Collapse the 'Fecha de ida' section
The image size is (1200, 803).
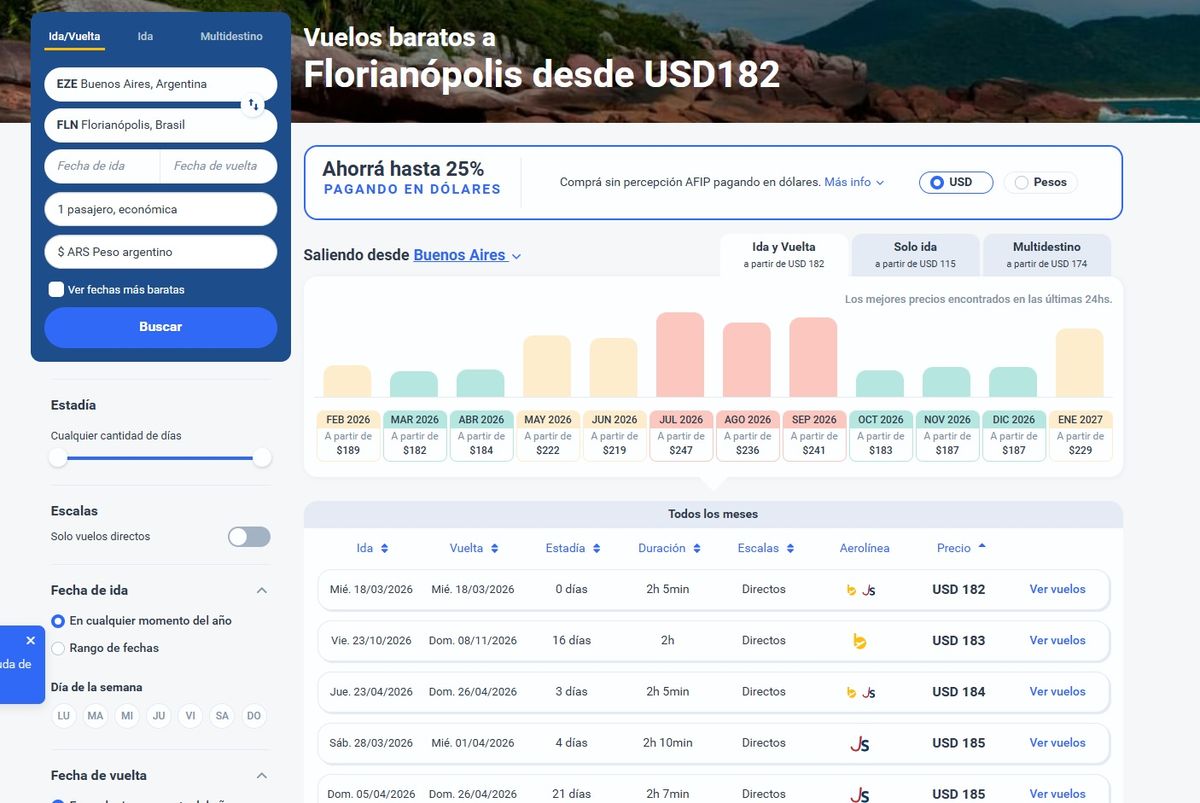pos(262,590)
